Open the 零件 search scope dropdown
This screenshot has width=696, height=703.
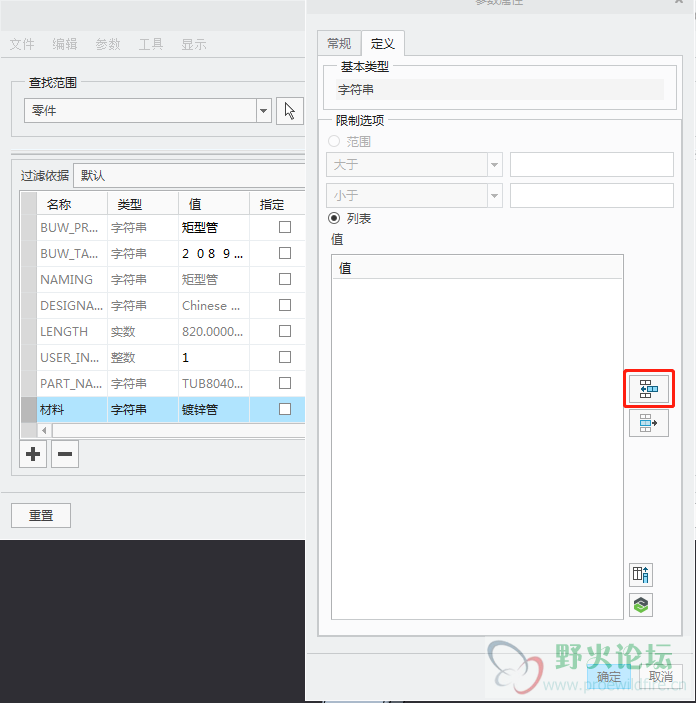[264, 111]
